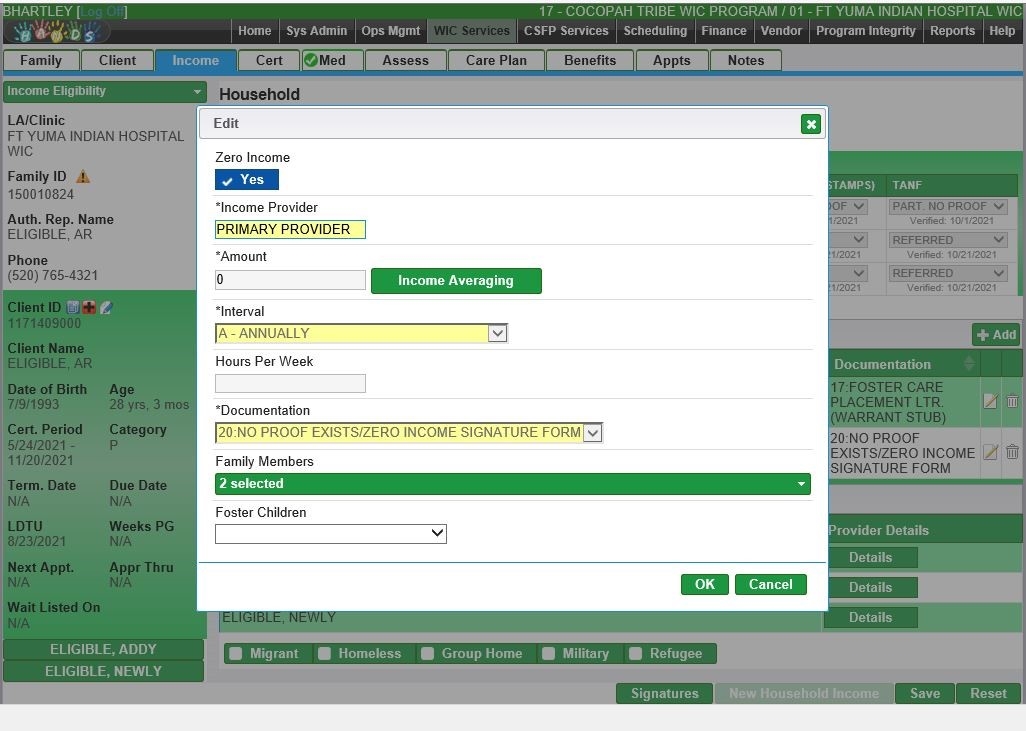
Task: Toggle the Zero Income Yes switch
Action: 247,180
